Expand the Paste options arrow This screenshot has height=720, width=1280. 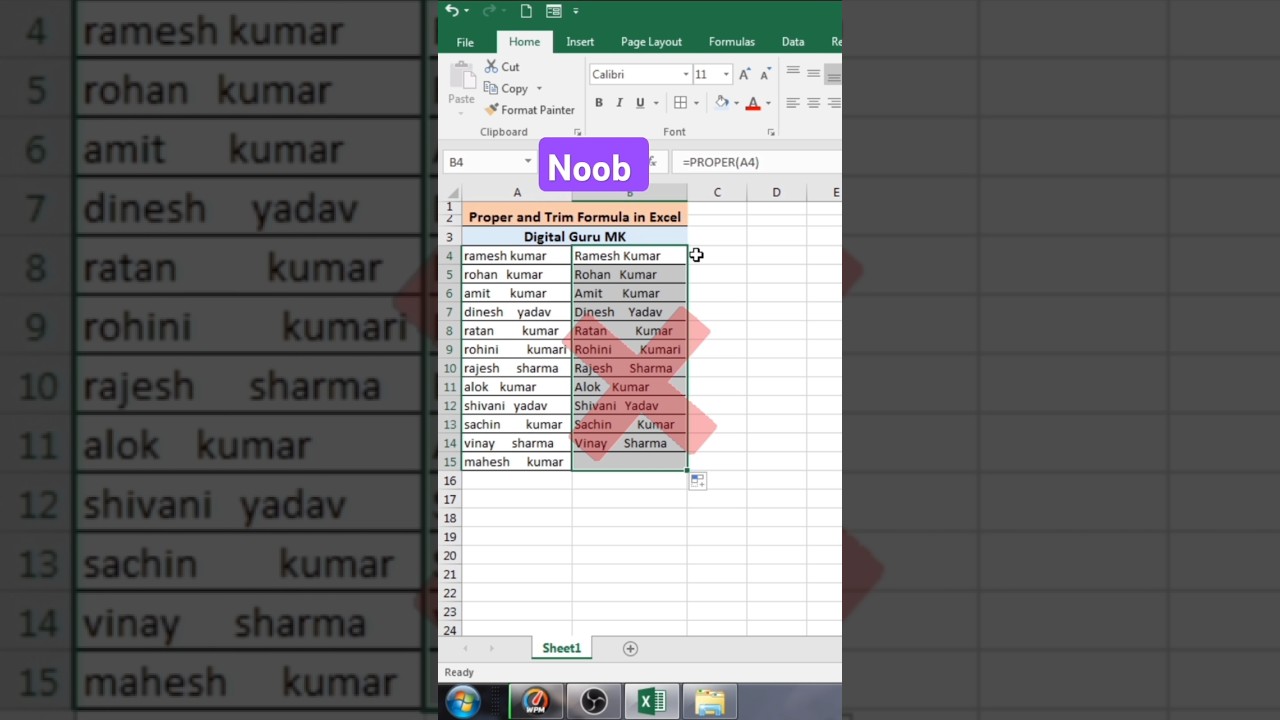tap(462, 111)
